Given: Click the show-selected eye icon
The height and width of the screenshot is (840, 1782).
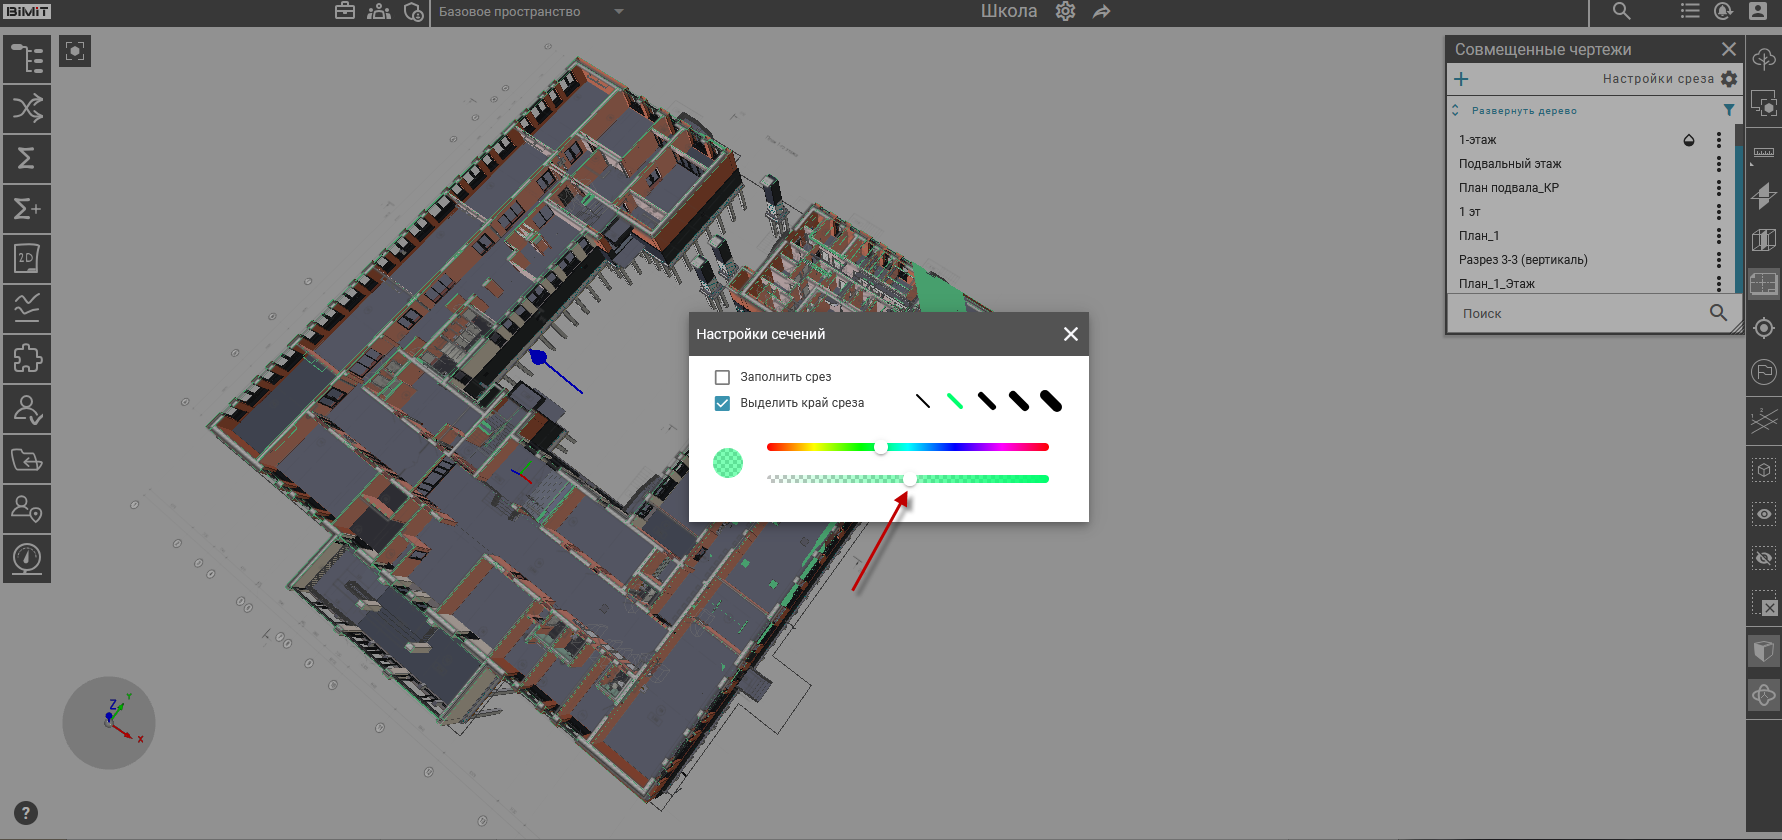Looking at the screenshot, I should pyautogui.click(x=1764, y=514).
